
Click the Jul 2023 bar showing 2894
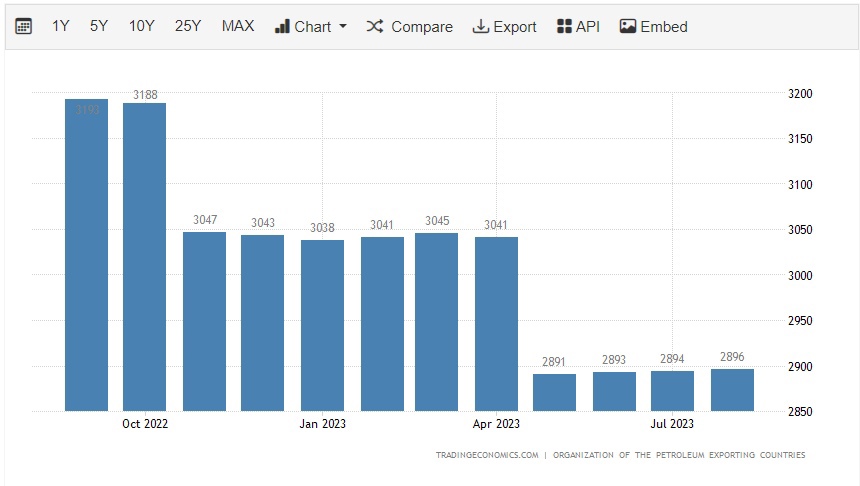tap(672, 391)
